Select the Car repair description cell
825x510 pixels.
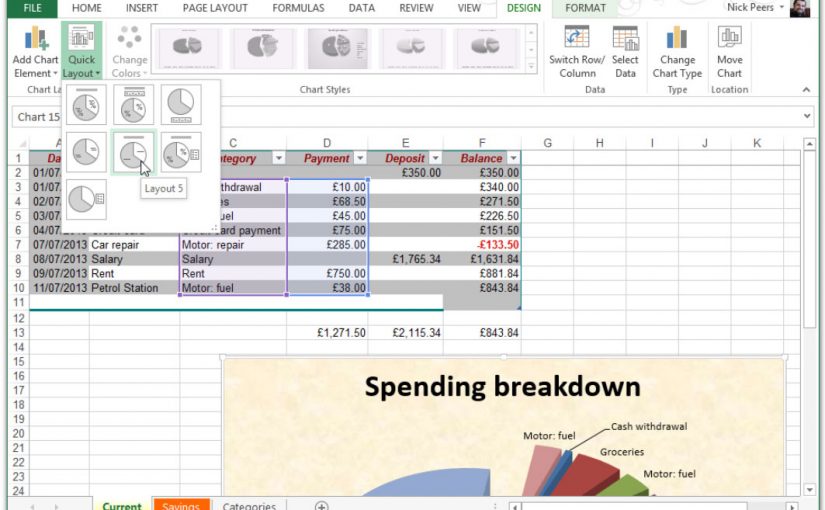[134, 245]
